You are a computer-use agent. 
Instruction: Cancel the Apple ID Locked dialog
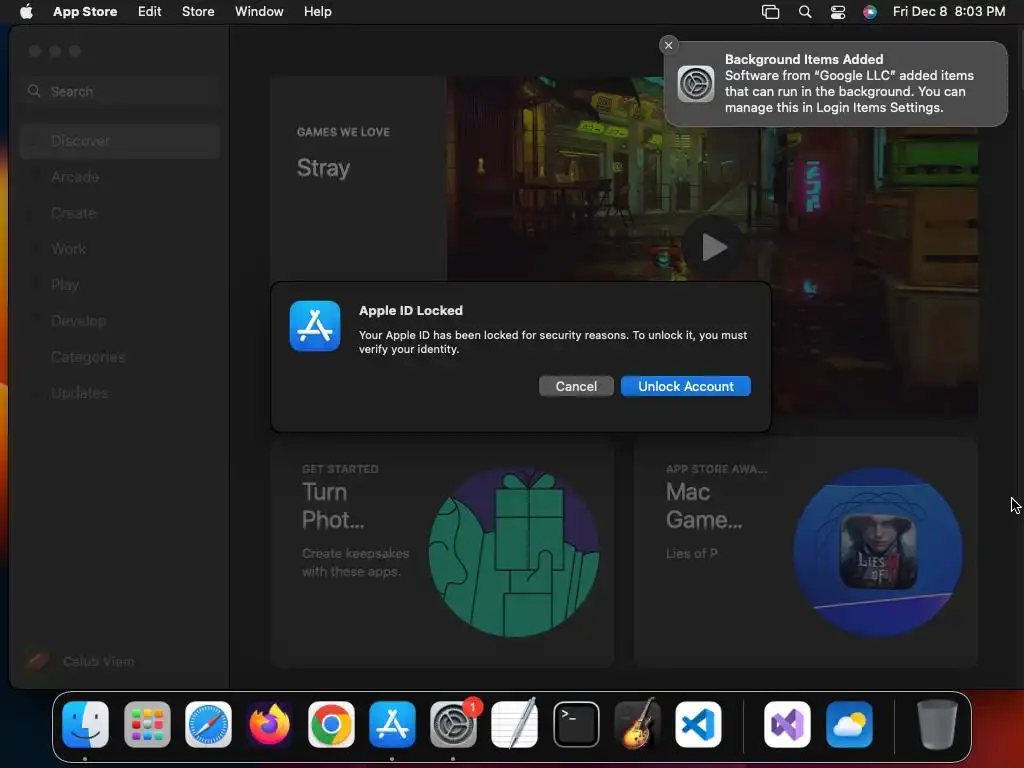click(576, 386)
